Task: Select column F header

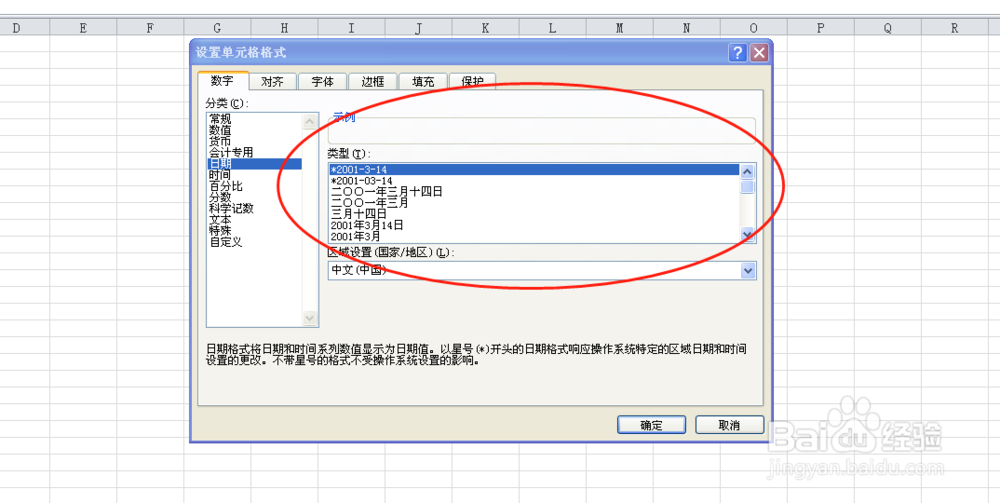Action: (151, 27)
